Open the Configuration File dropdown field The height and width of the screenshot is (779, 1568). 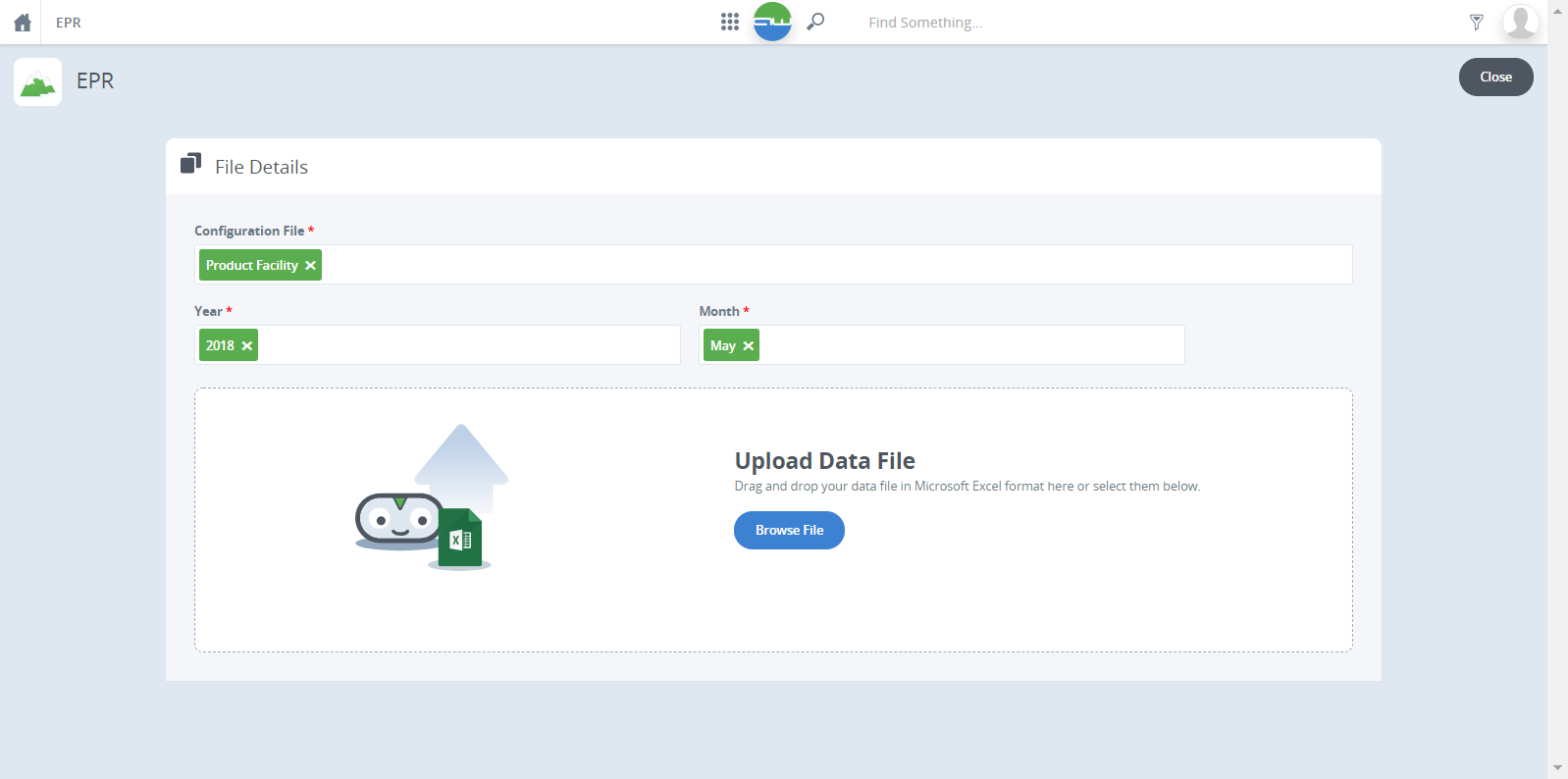pyautogui.click(x=835, y=265)
